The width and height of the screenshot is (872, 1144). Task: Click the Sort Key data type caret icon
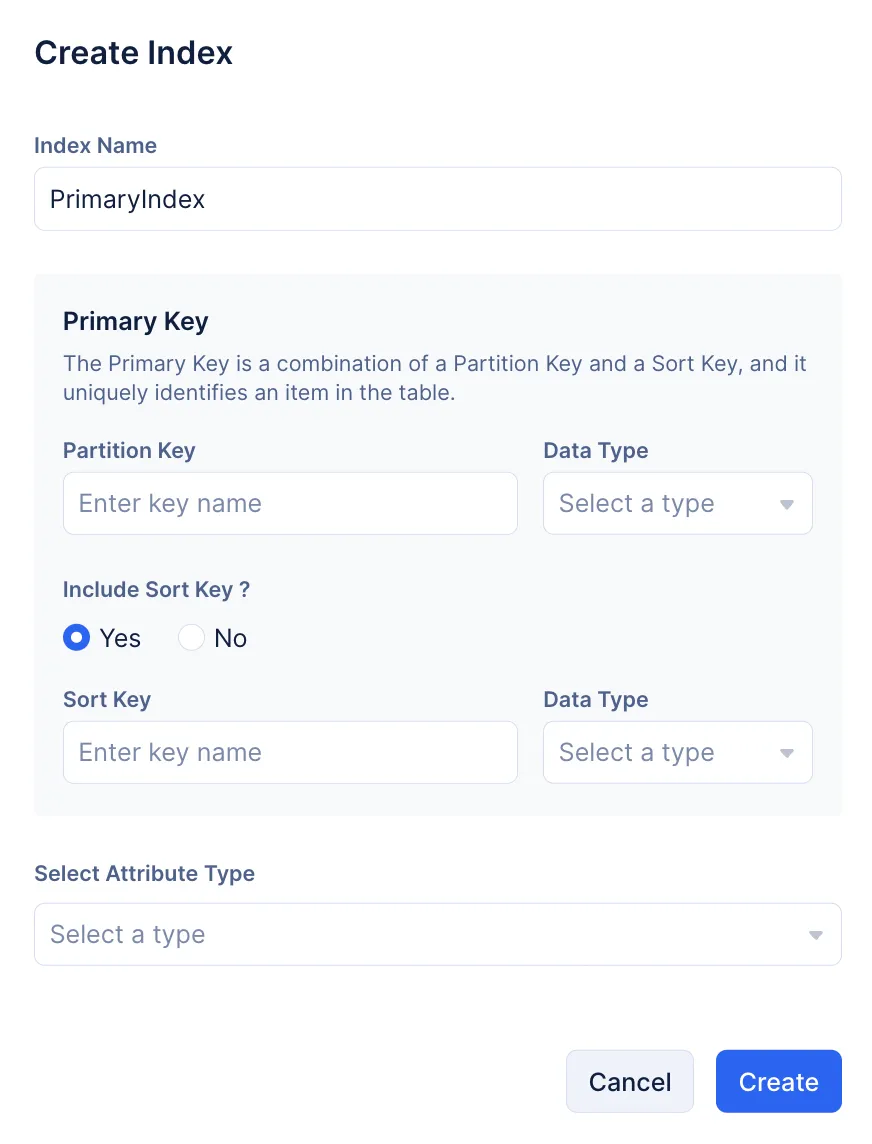coord(787,753)
